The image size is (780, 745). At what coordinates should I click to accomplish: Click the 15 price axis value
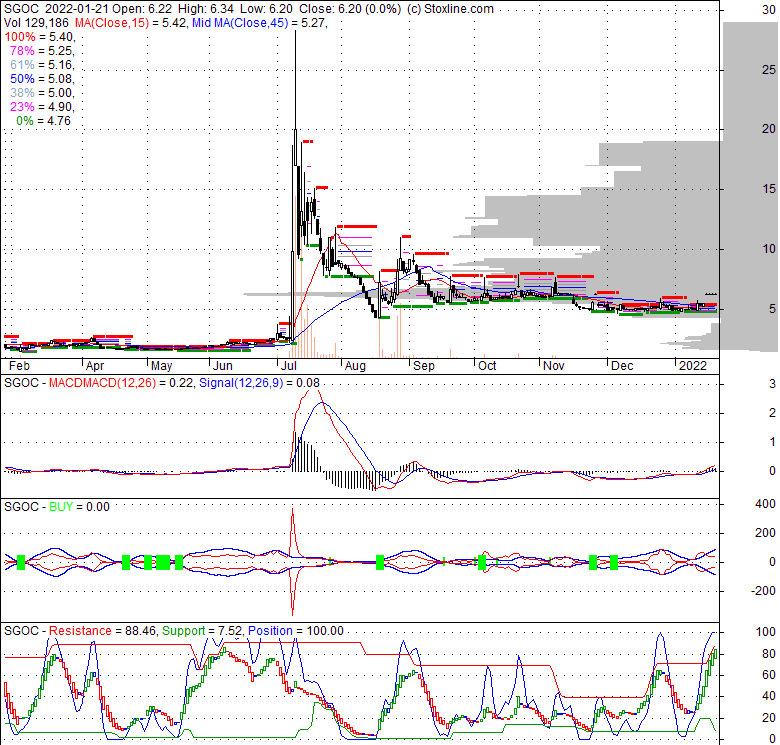point(769,189)
